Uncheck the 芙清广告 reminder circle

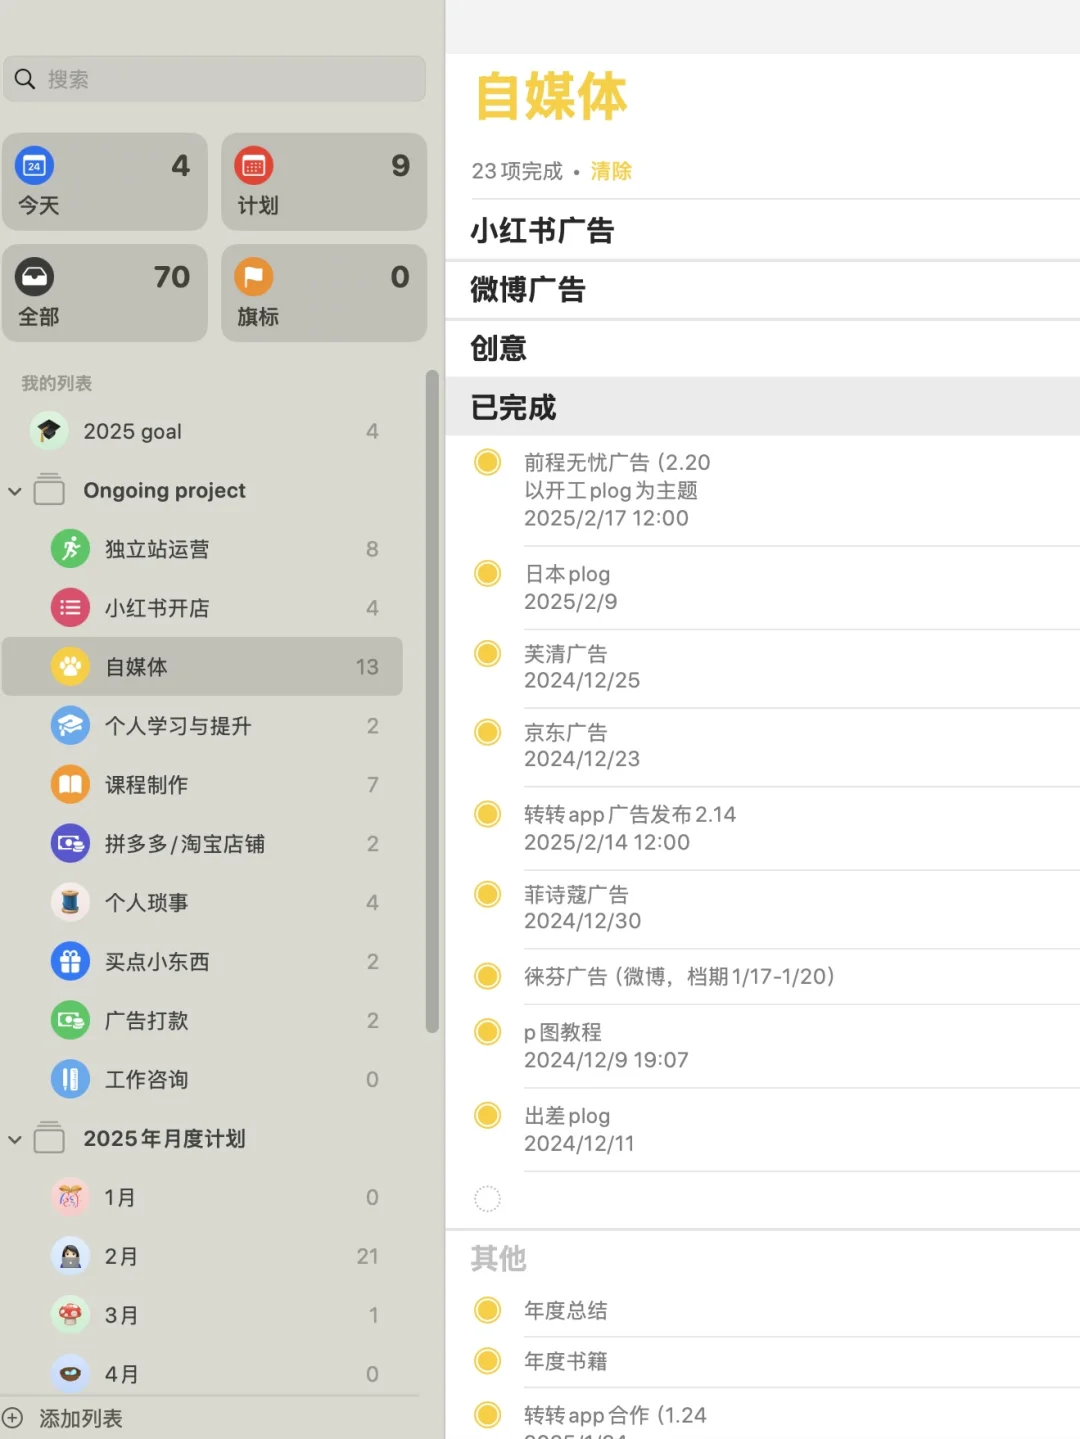487,653
